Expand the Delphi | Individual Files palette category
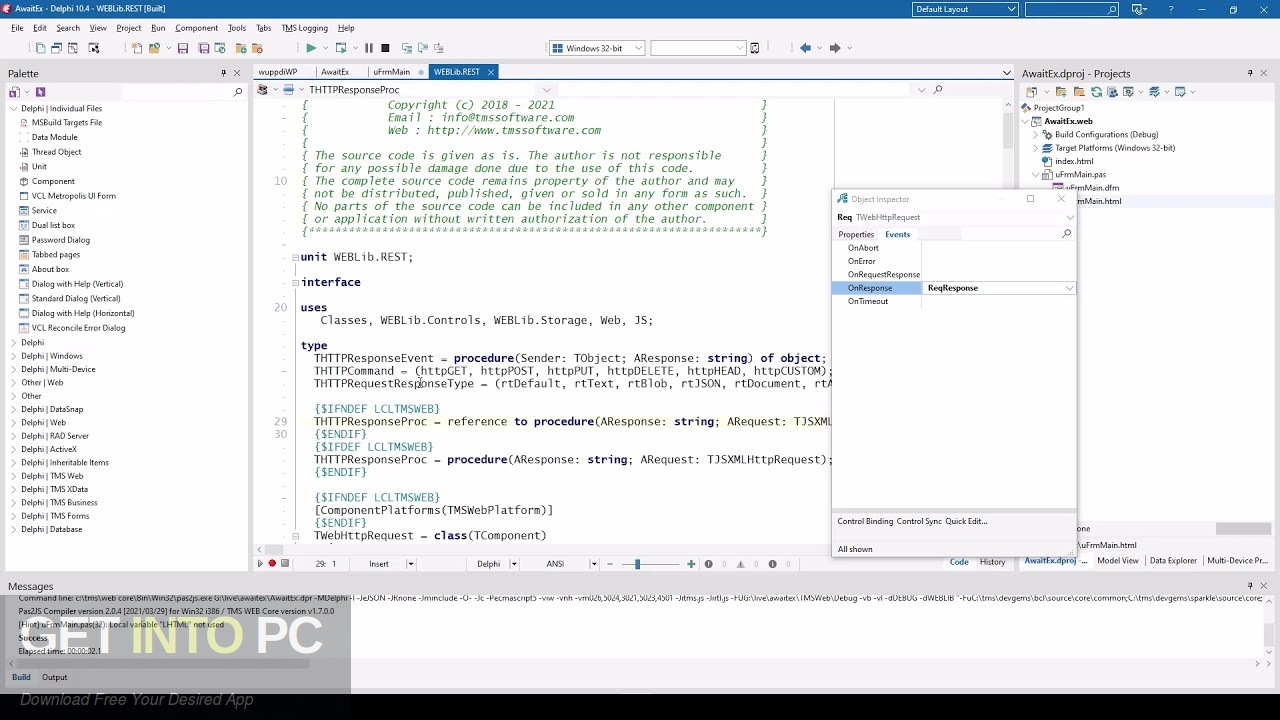The image size is (1280, 720). (x=13, y=108)
